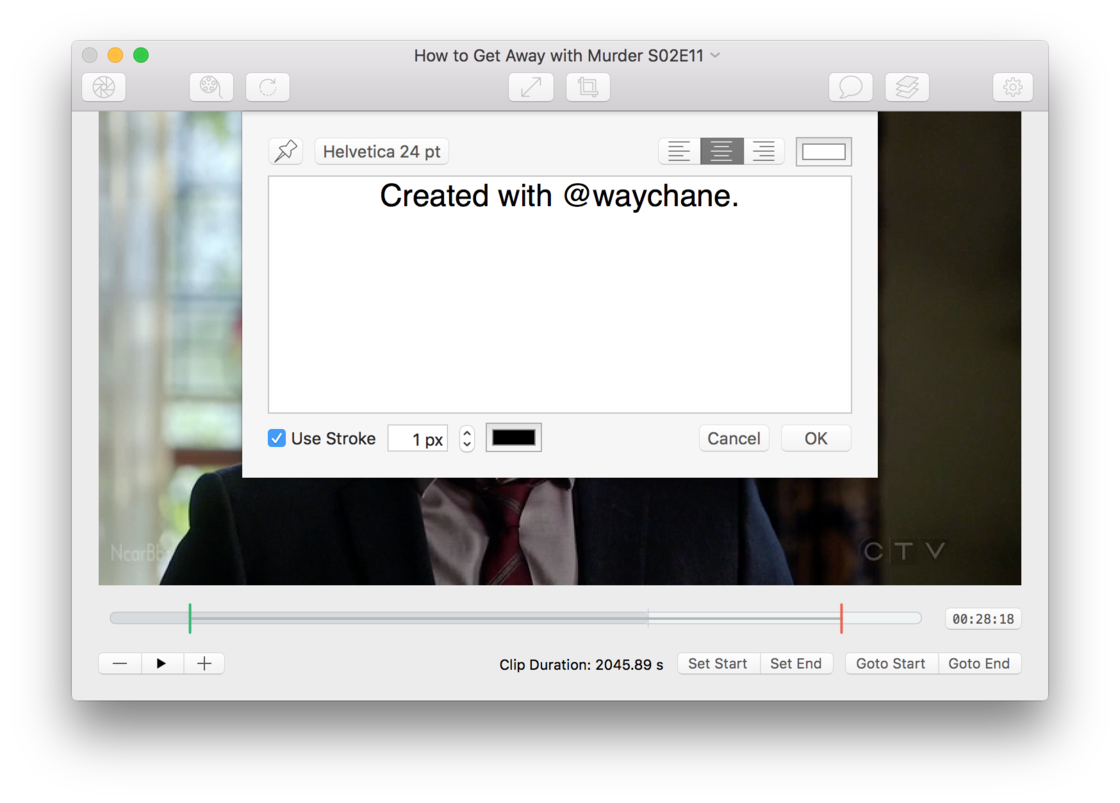Open the black stroke color swatch

514,438
